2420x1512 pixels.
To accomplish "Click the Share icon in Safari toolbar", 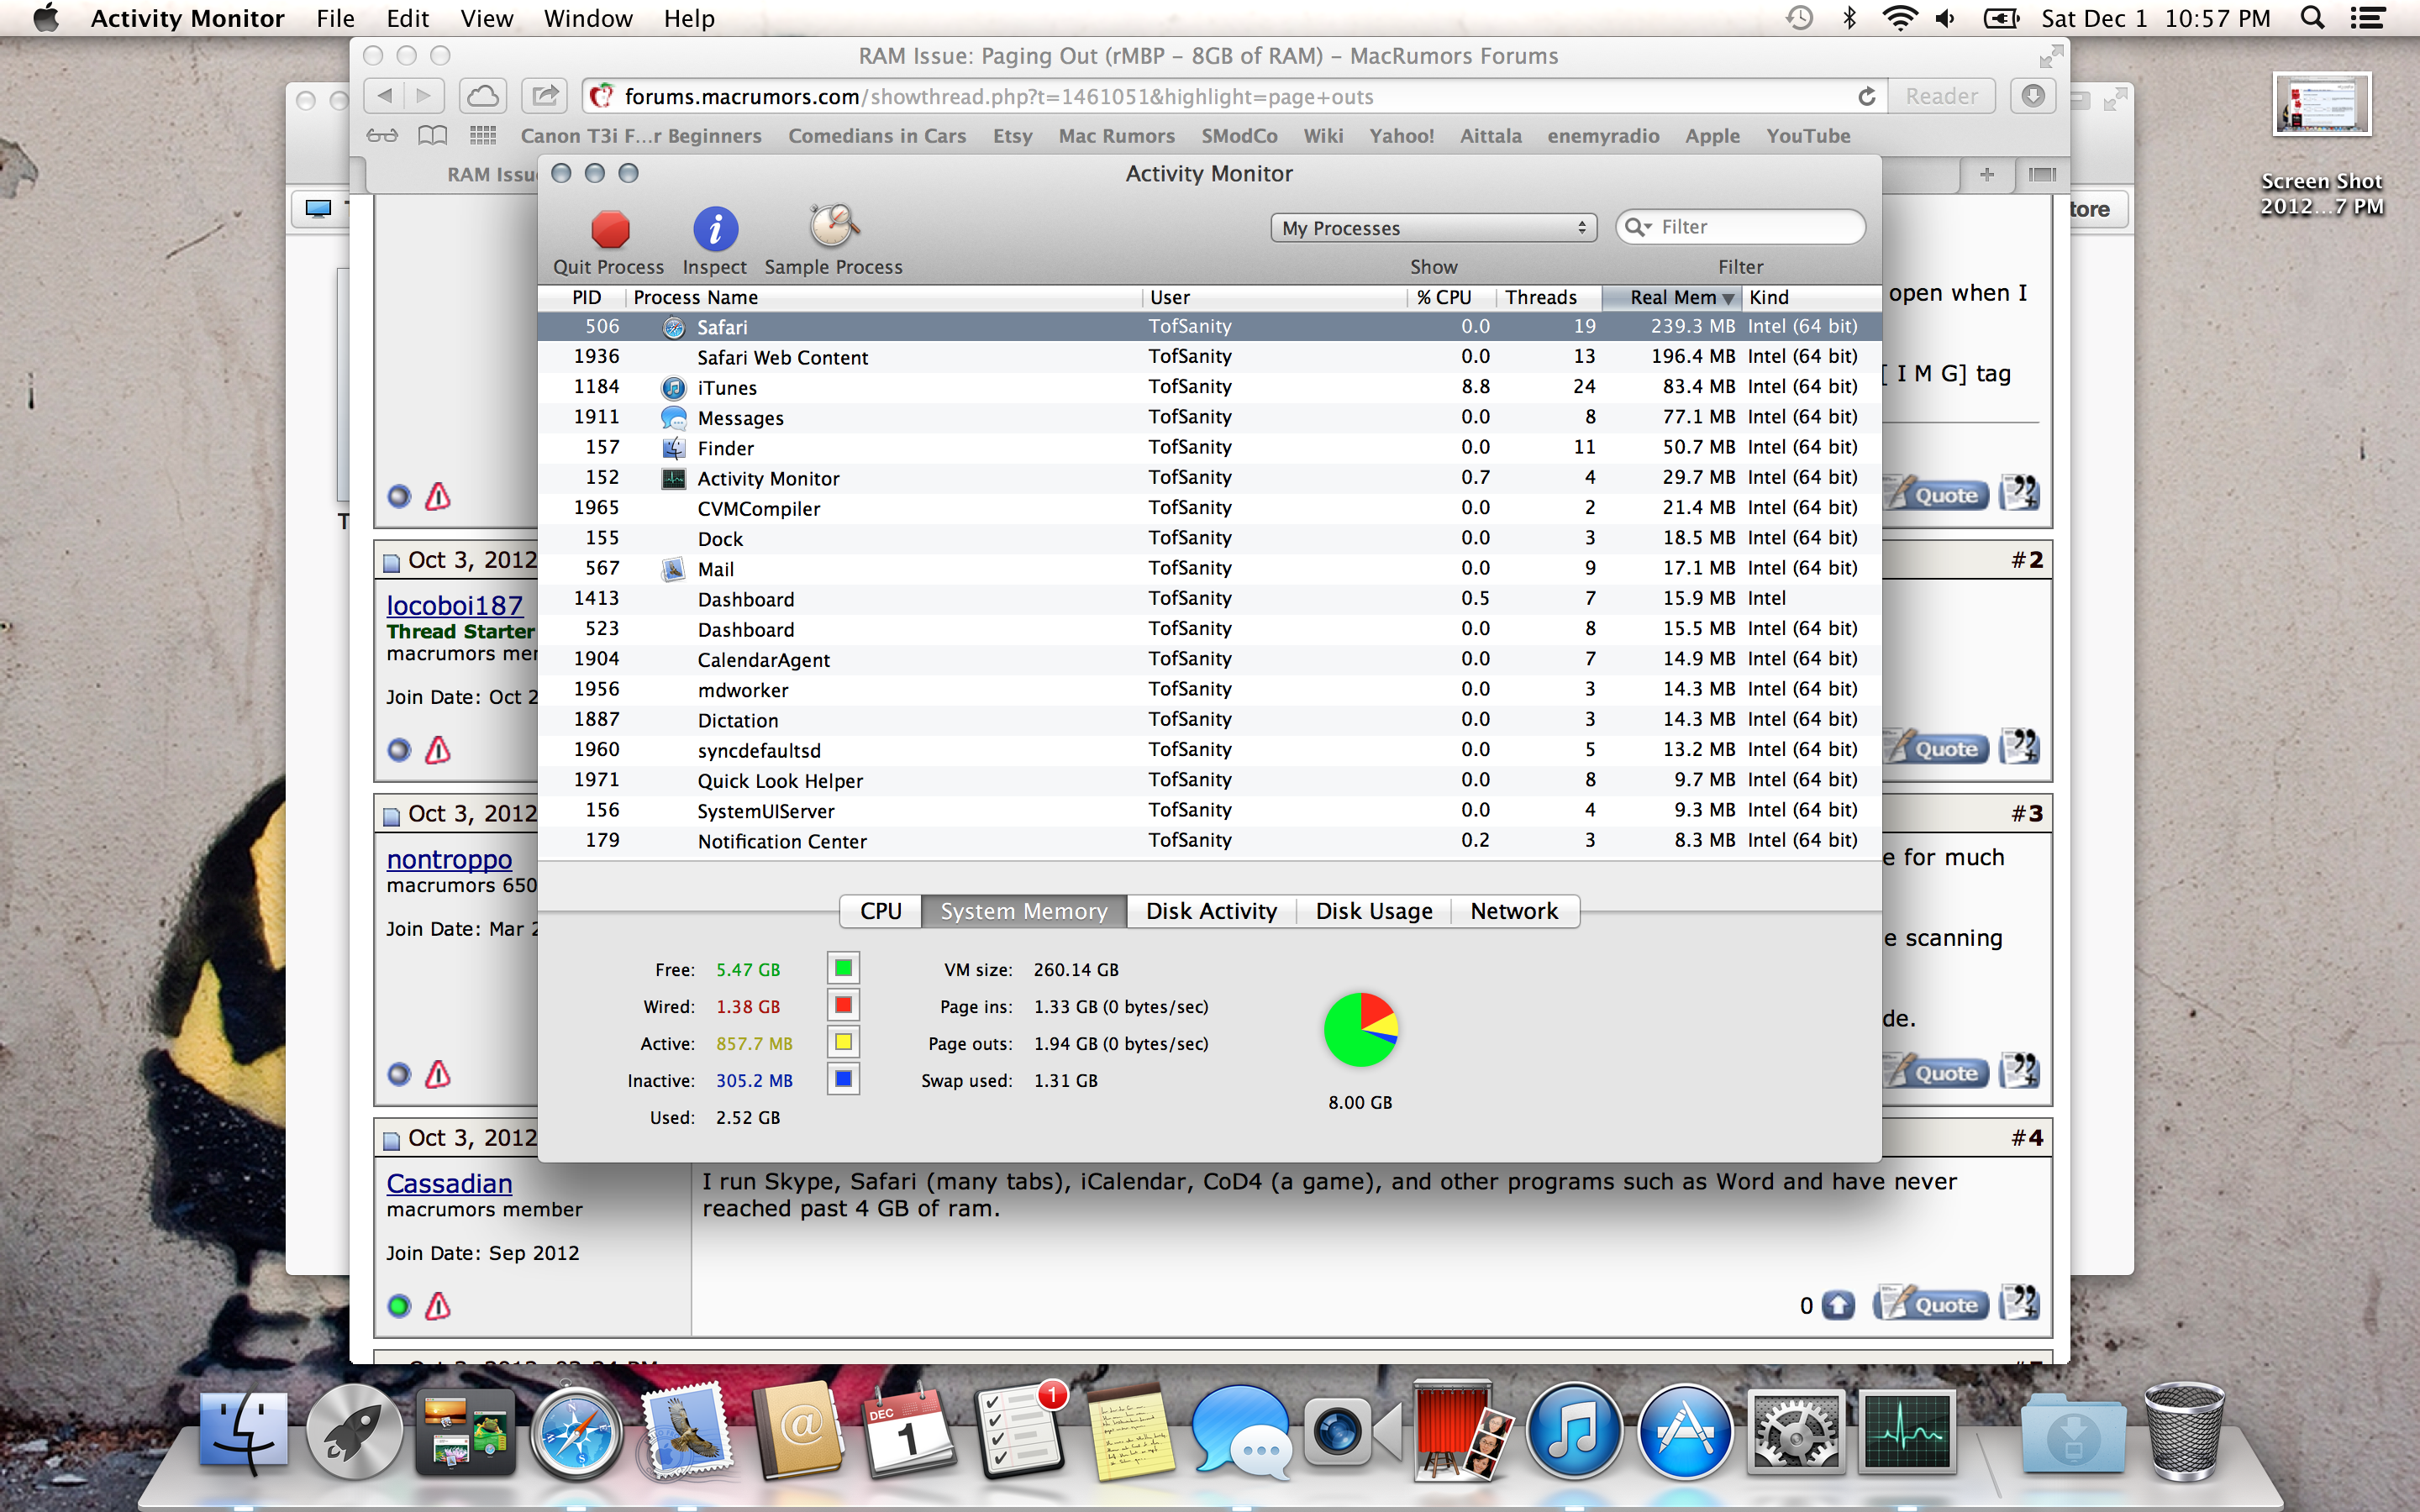I will pyautogui.click(x=545, y=96).
